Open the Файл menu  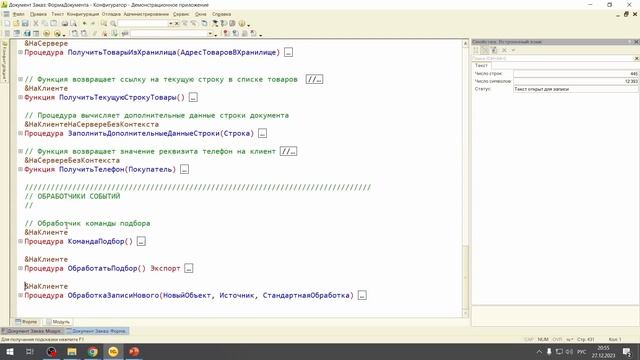(19, 14)
